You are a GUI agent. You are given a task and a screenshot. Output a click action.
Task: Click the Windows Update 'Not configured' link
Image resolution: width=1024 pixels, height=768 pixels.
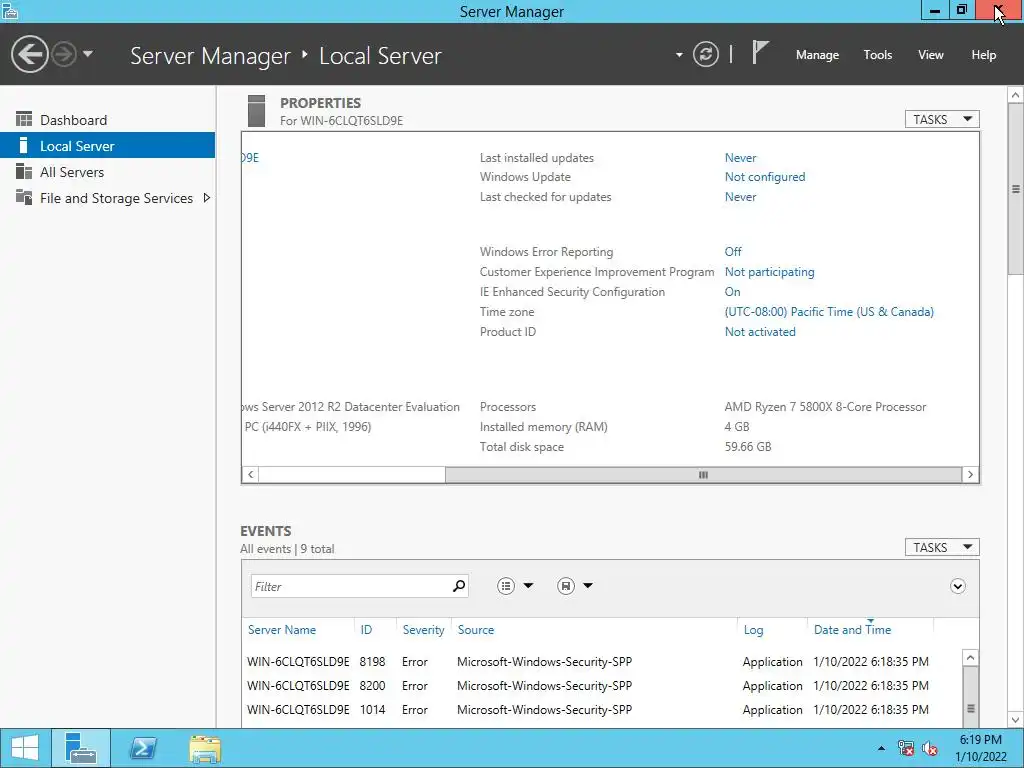tap(765, 177)
